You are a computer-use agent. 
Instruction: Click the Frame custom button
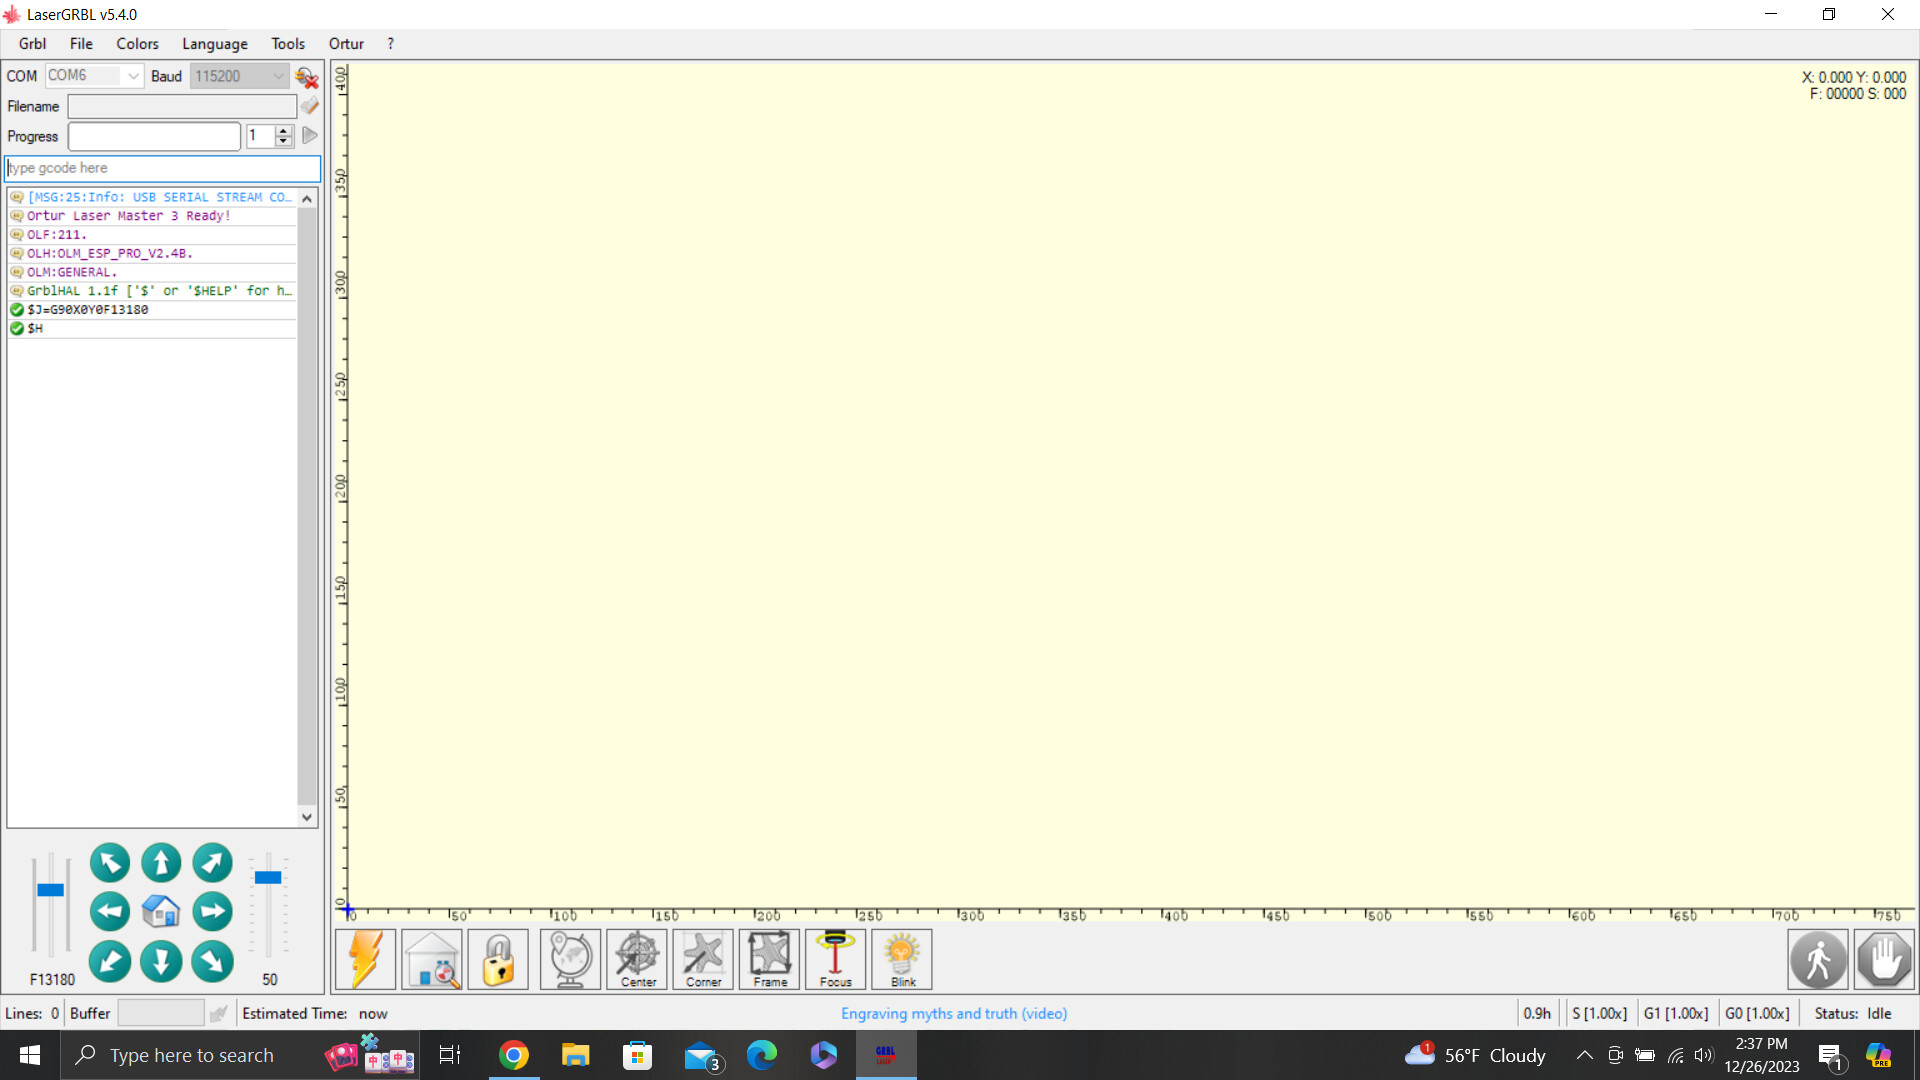pos(769,958)
